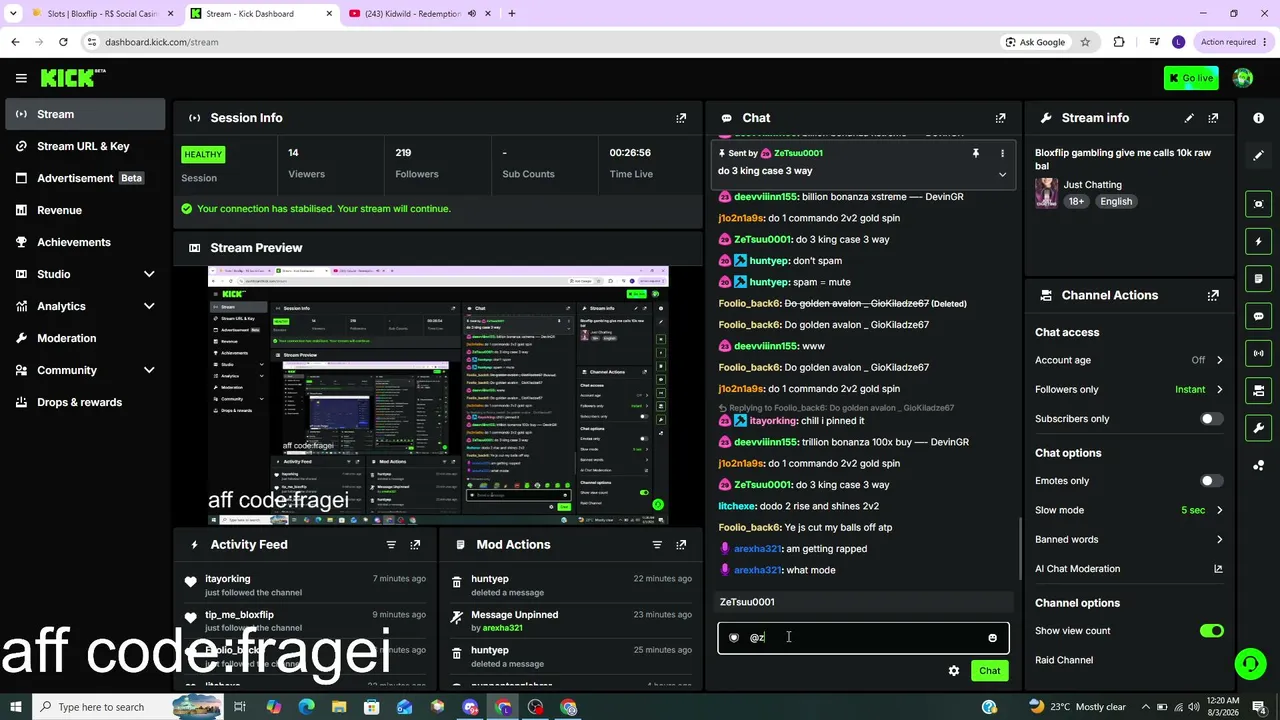This screenshot has height=720, width=1280.
Task: Click the document icon in the right sidebar
Action: click(1258, 278)
